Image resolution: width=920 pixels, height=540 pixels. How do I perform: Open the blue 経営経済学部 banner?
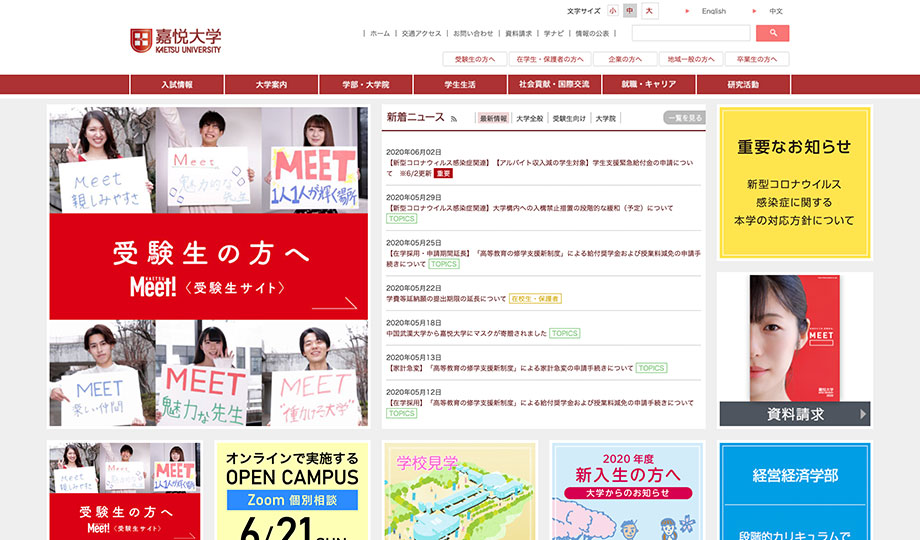coord(794,491)
